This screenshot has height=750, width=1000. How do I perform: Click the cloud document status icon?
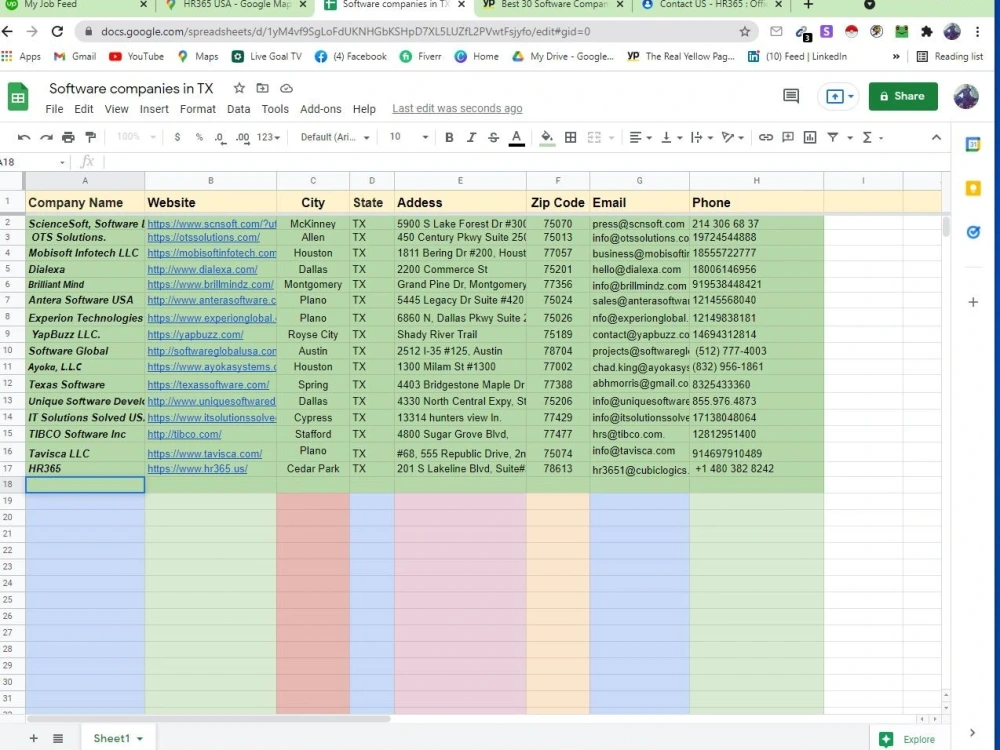pyautogui.click(x=286, y=88)
